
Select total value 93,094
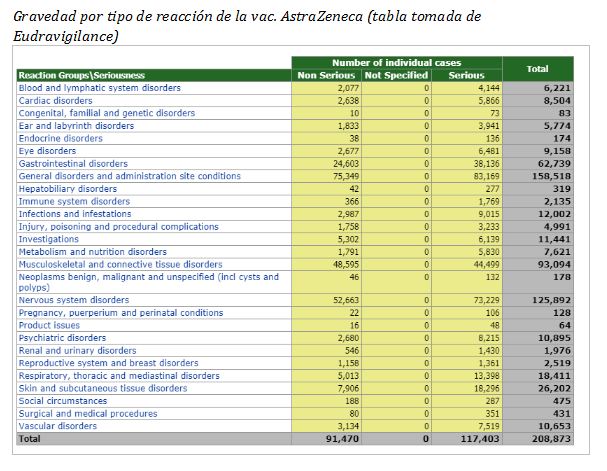point(554,264)
